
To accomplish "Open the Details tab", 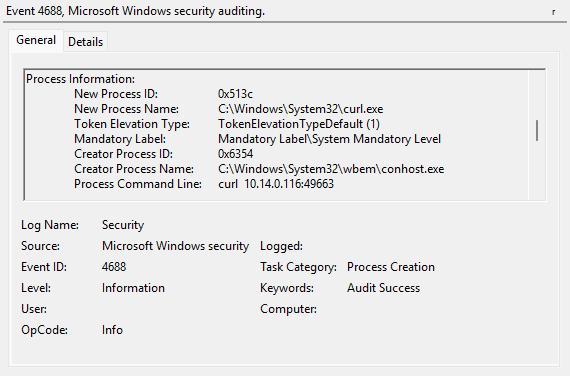I will (x=85, y=42).
